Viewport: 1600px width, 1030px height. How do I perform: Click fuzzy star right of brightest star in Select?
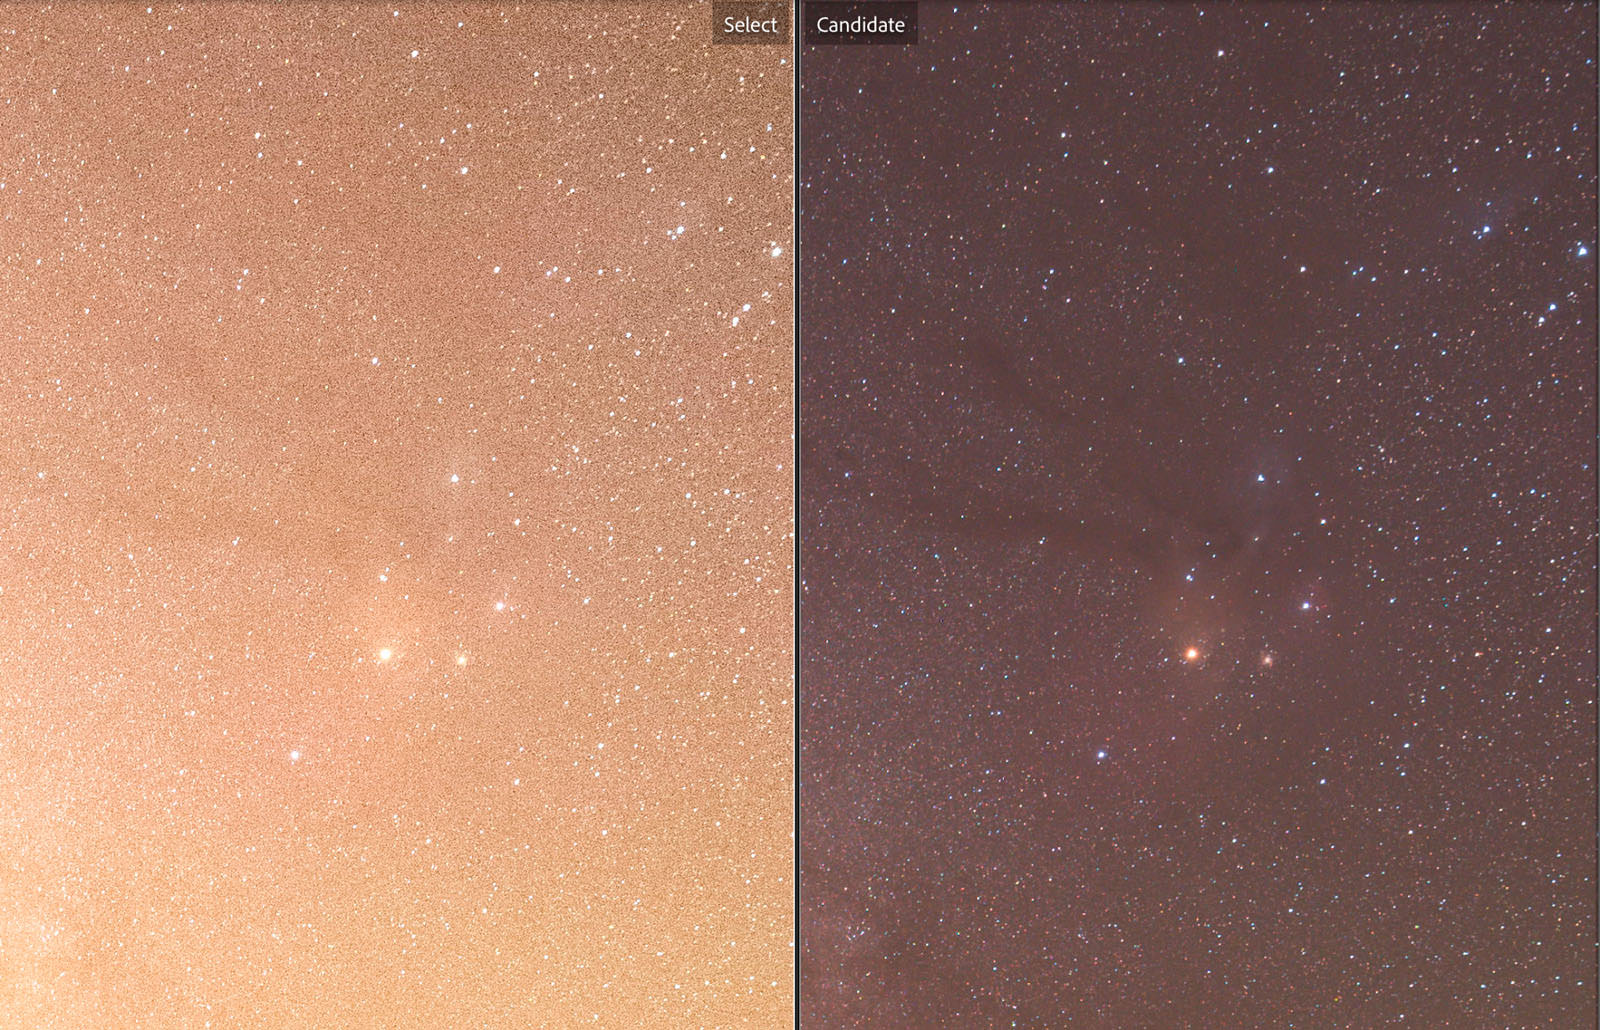point(461,660)
